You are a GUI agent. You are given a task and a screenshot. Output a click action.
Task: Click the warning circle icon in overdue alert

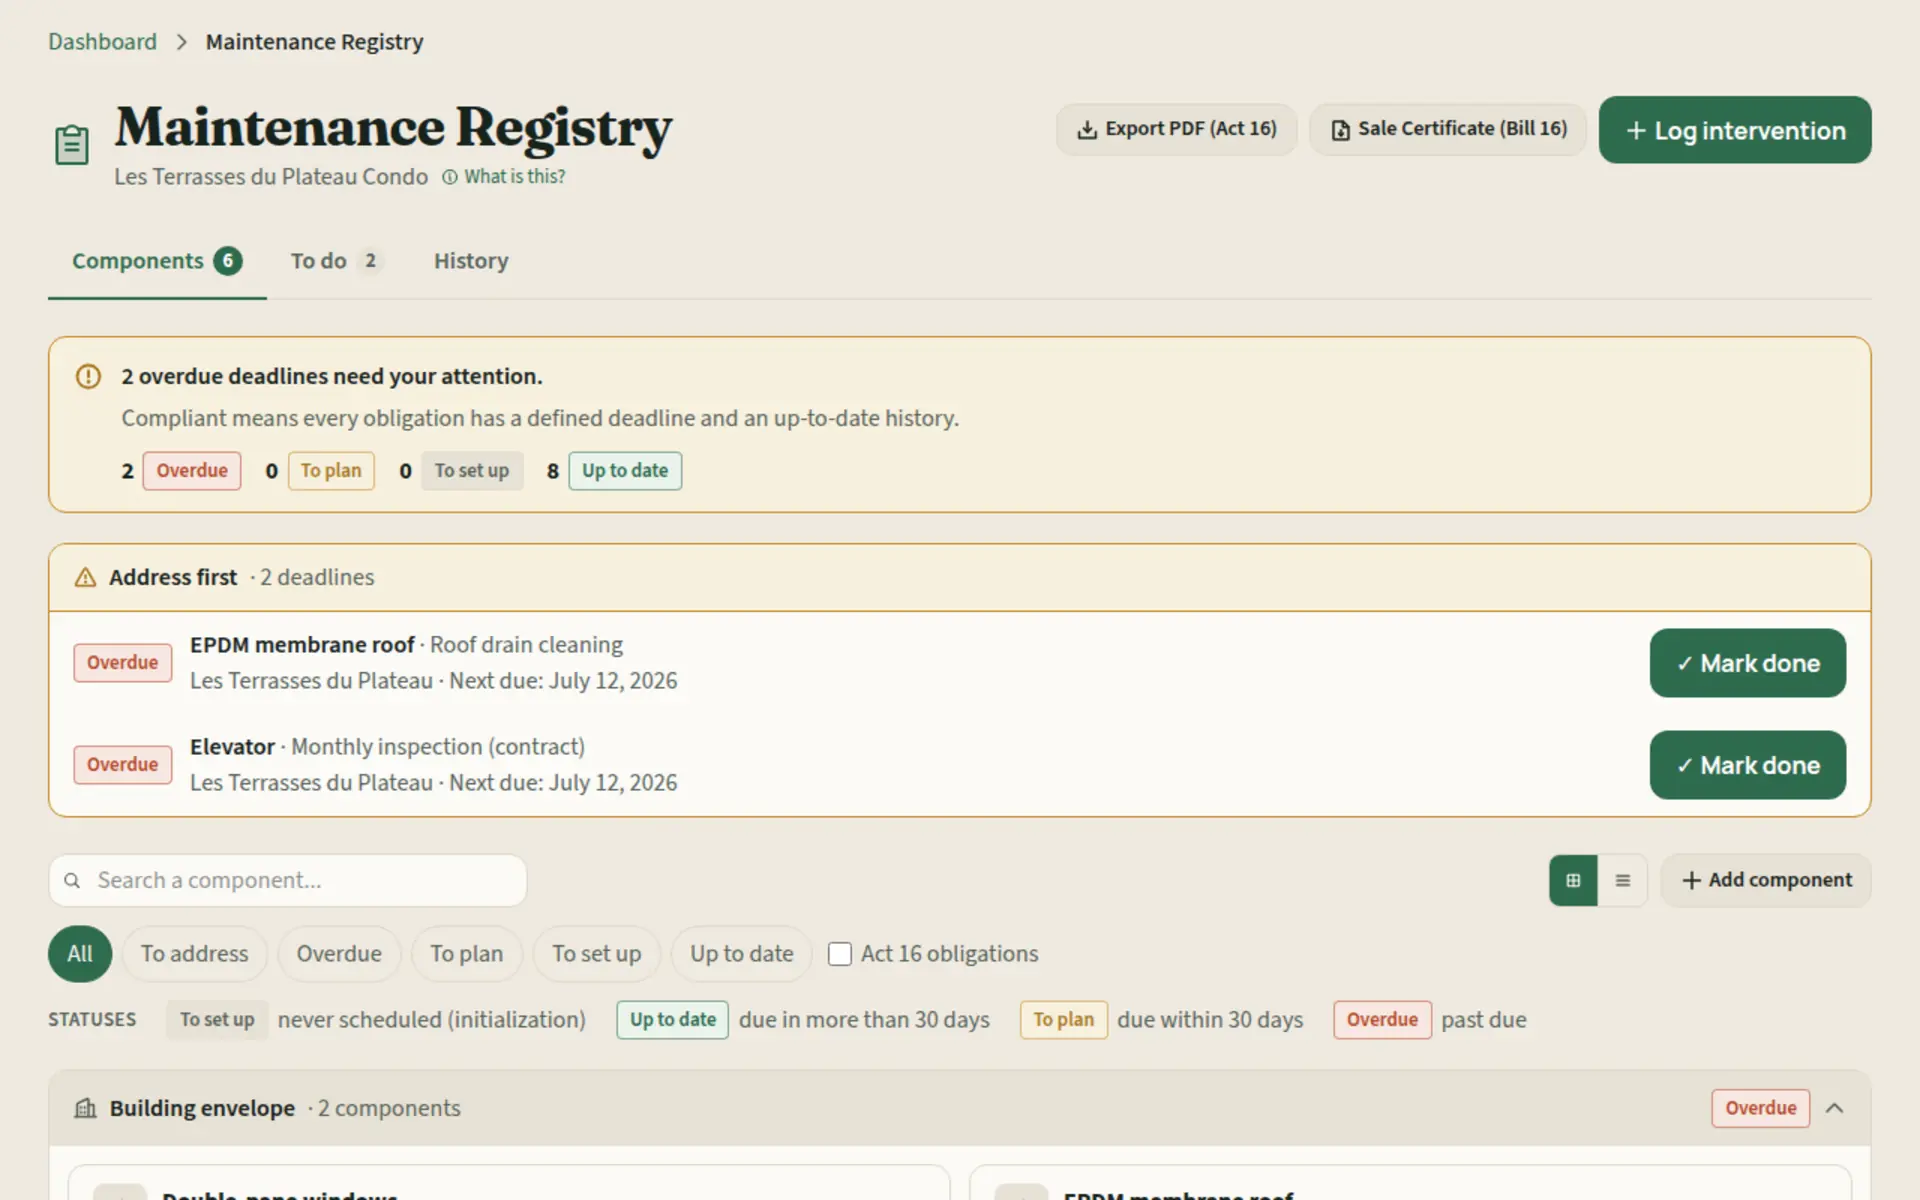(89, 377)
